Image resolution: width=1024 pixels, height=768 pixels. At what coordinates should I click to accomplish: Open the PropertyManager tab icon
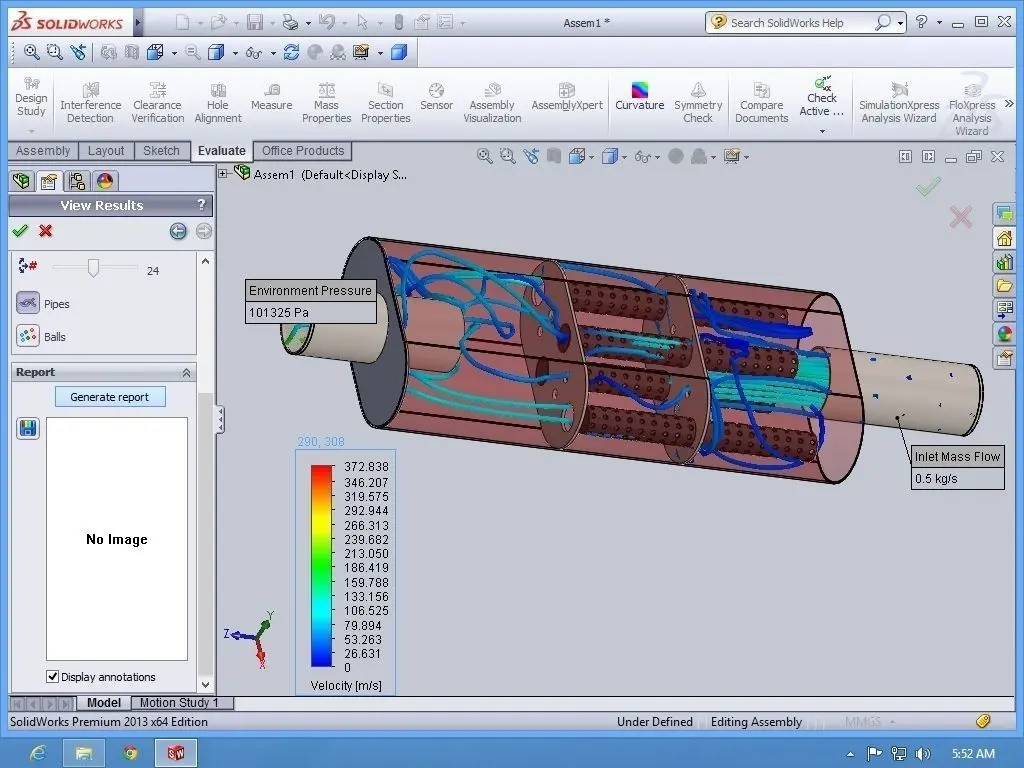point(49,181)
